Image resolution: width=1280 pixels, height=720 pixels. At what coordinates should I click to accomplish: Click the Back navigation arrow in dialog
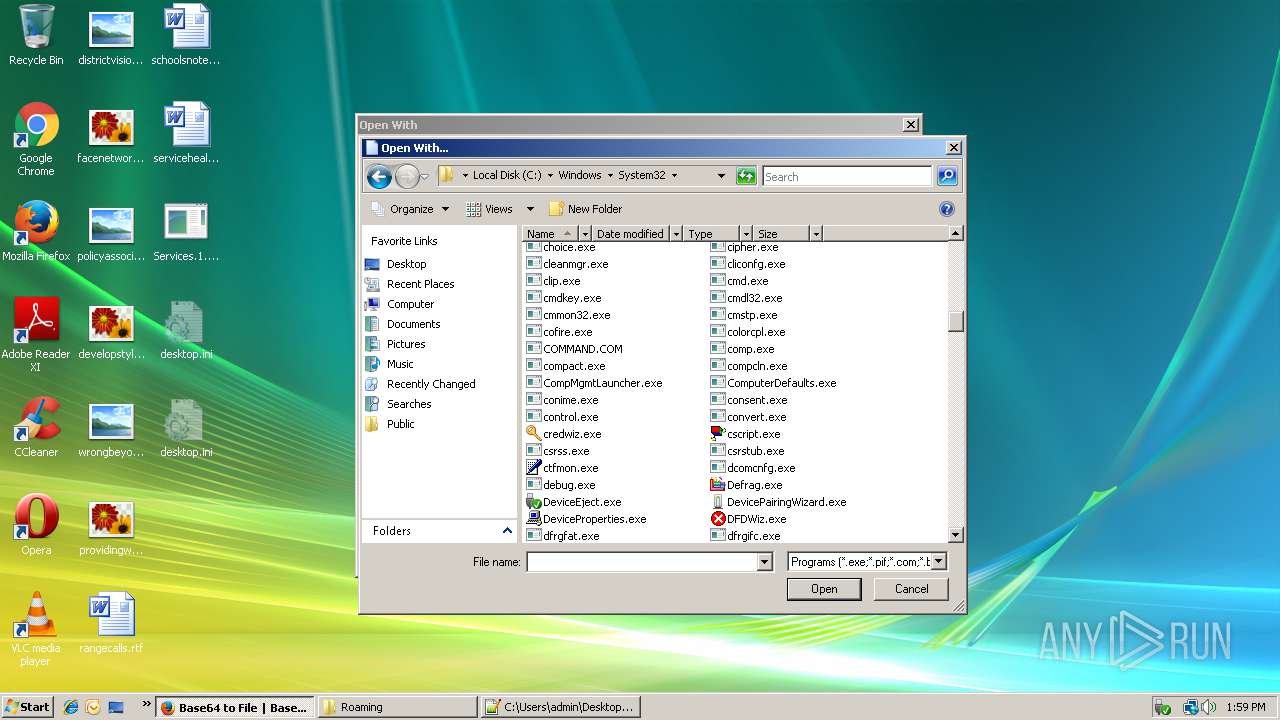(379, 177)
